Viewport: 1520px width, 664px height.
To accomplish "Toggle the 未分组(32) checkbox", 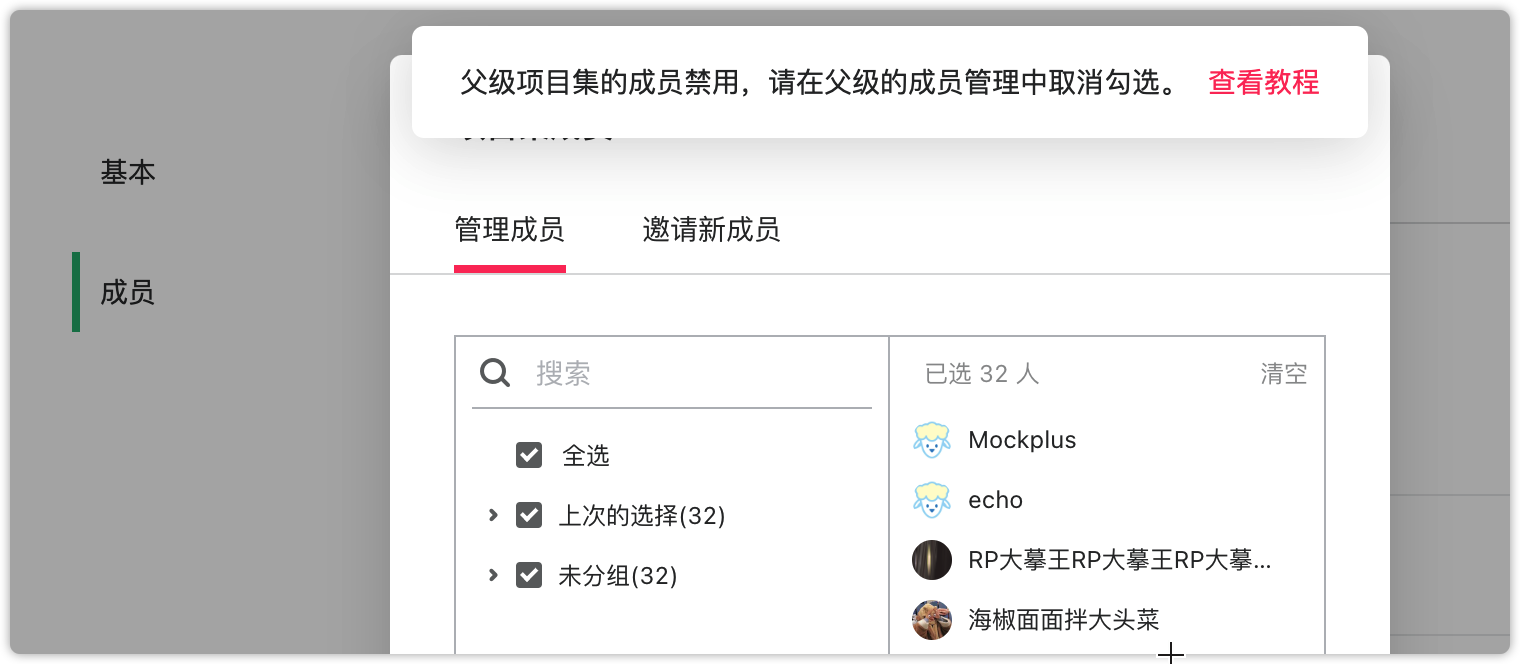I will 529,576.
